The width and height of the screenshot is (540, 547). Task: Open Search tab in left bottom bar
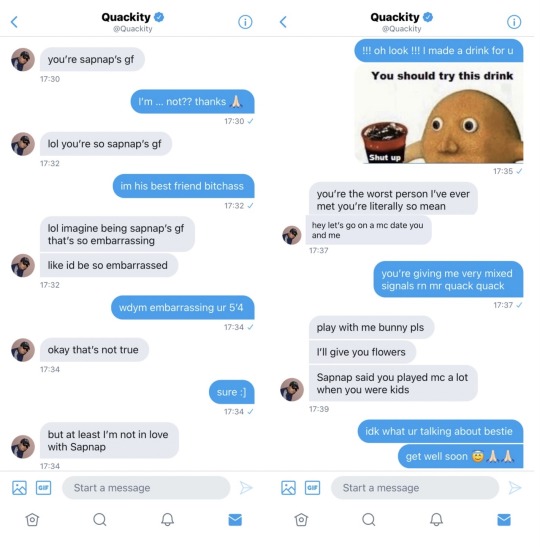100,519
